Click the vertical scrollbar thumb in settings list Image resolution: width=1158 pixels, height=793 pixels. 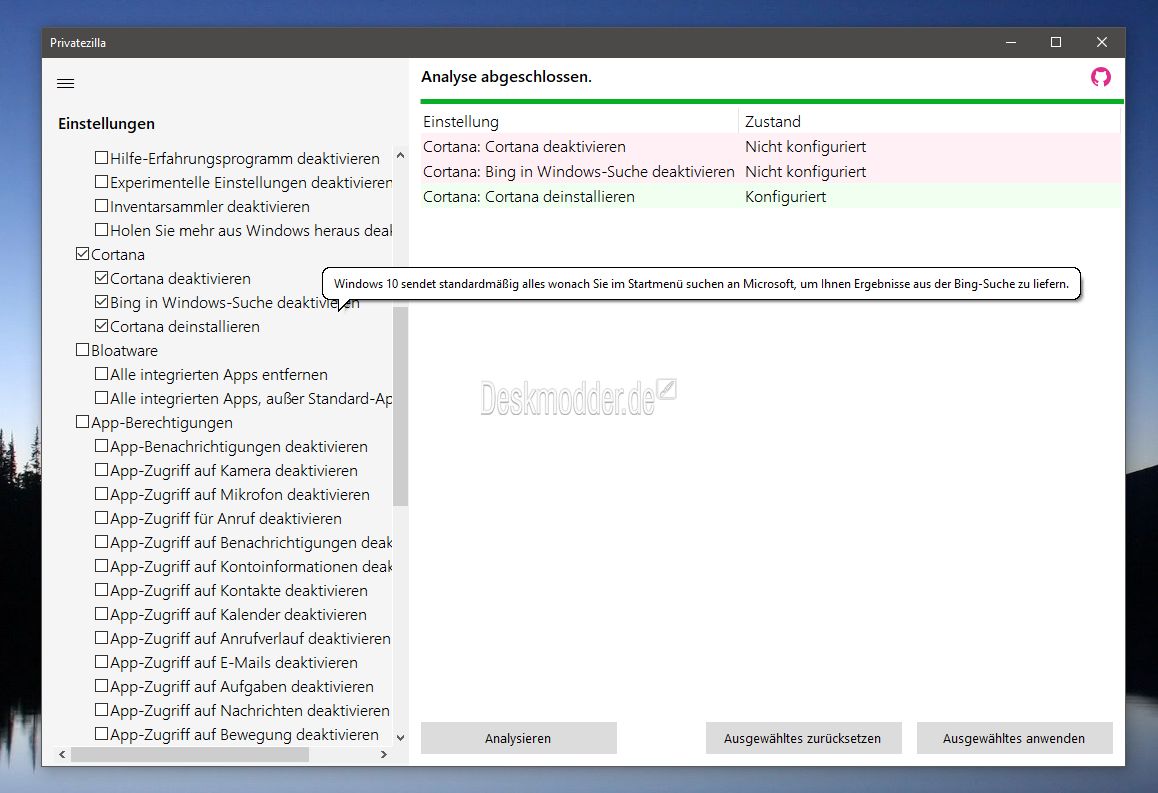point(400,406)
